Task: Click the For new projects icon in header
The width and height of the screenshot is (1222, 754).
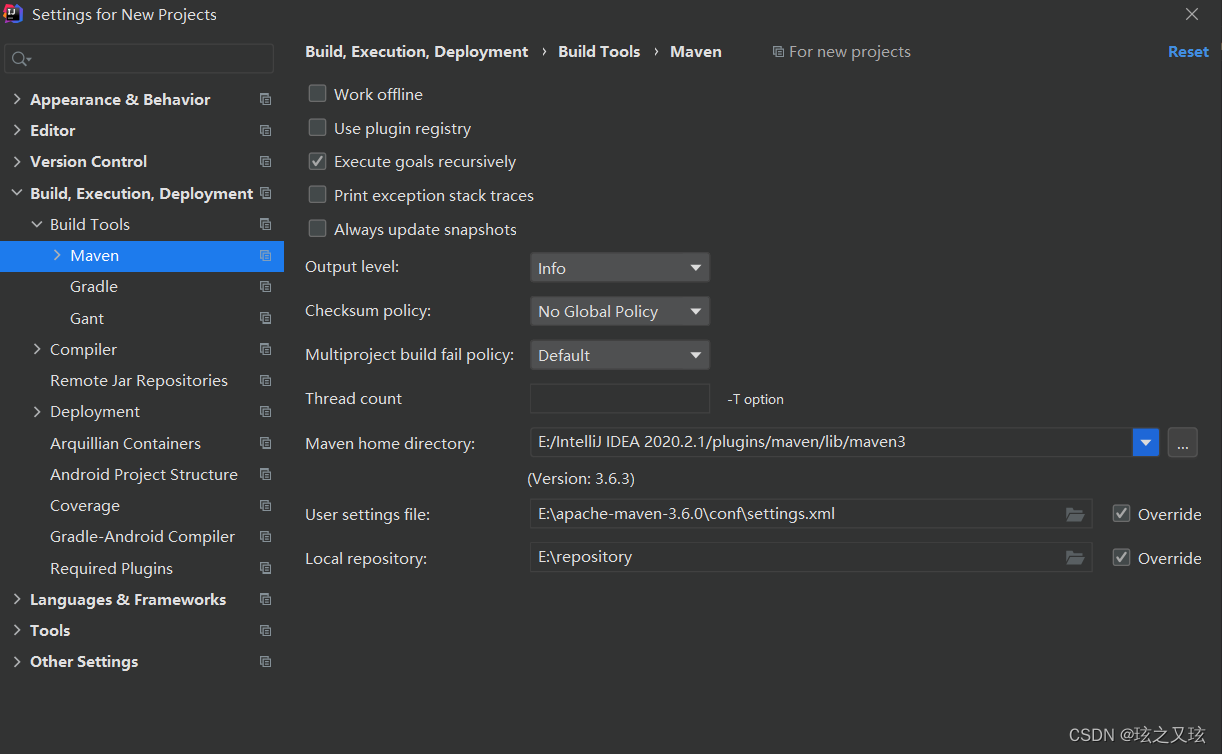Action: pos(778,52)
